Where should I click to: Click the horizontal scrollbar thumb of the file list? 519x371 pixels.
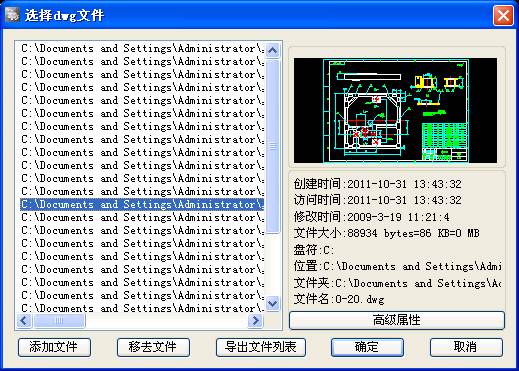59,321
